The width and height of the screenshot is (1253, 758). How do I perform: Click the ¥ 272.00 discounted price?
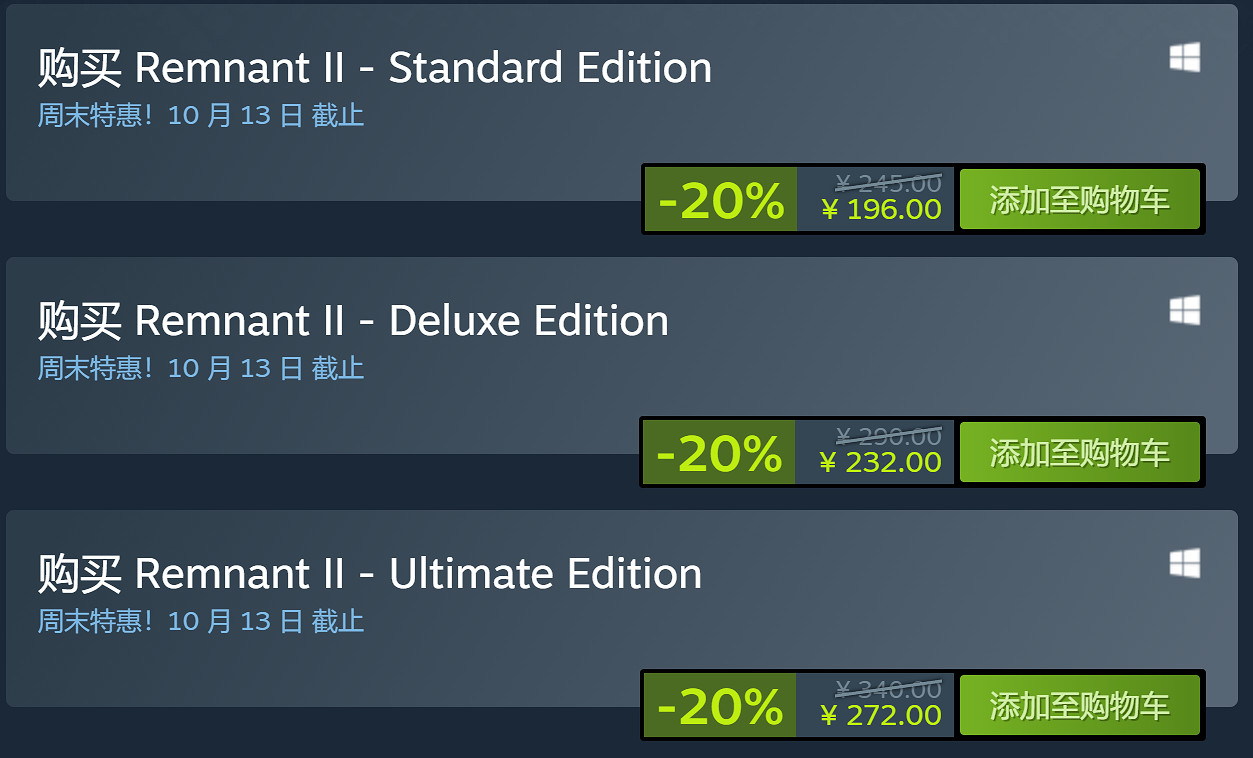click(x=880, y=715)
